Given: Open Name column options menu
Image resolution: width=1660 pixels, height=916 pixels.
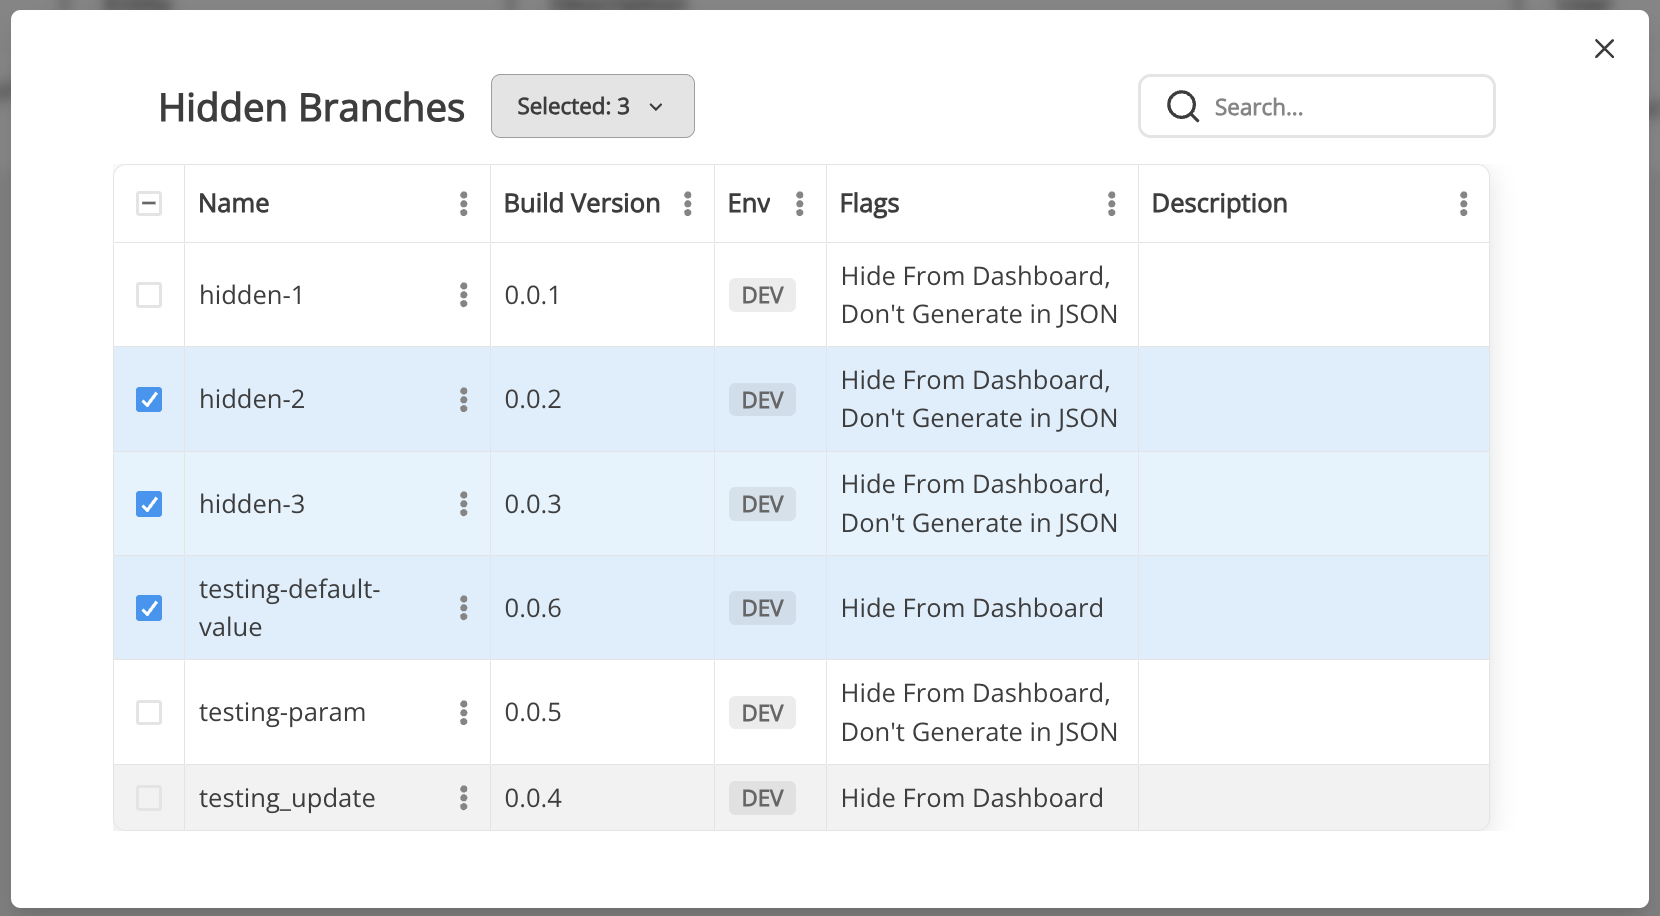Looking at the screenshot, I should 463,204.
